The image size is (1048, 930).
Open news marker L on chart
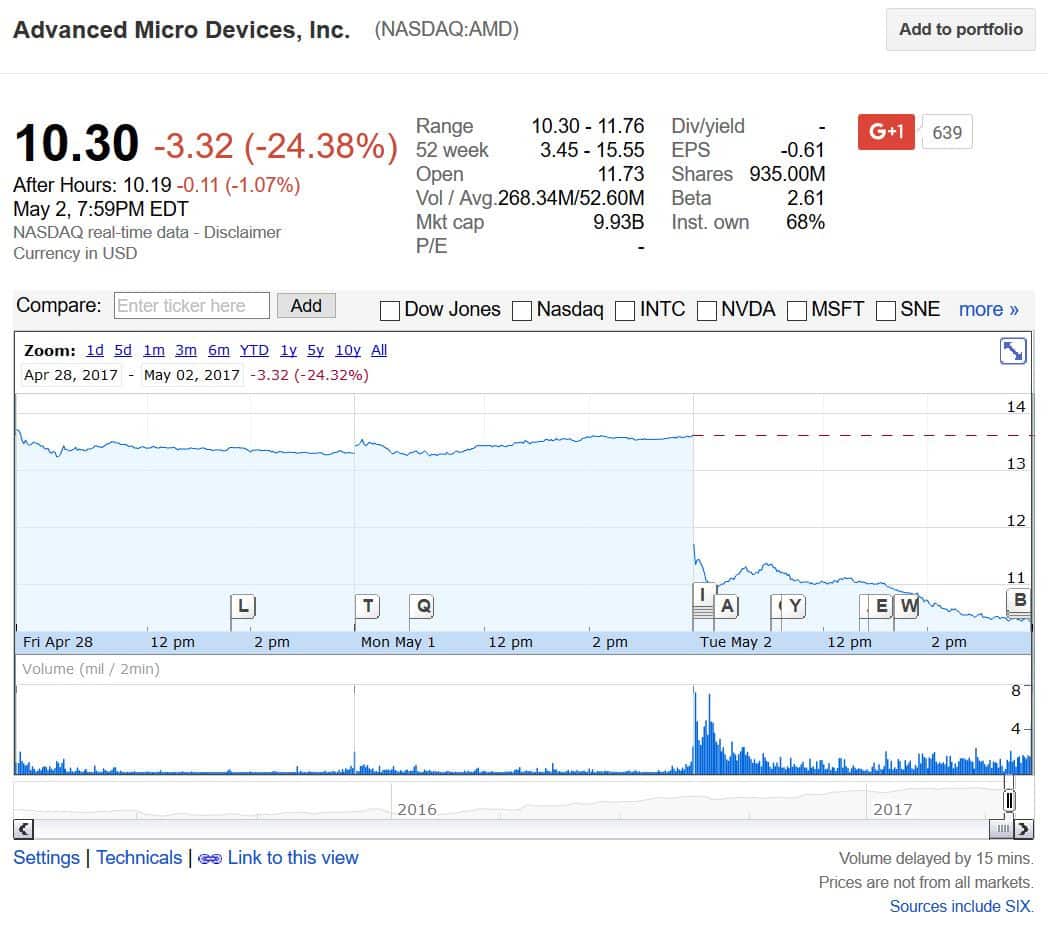coord(243,606)
